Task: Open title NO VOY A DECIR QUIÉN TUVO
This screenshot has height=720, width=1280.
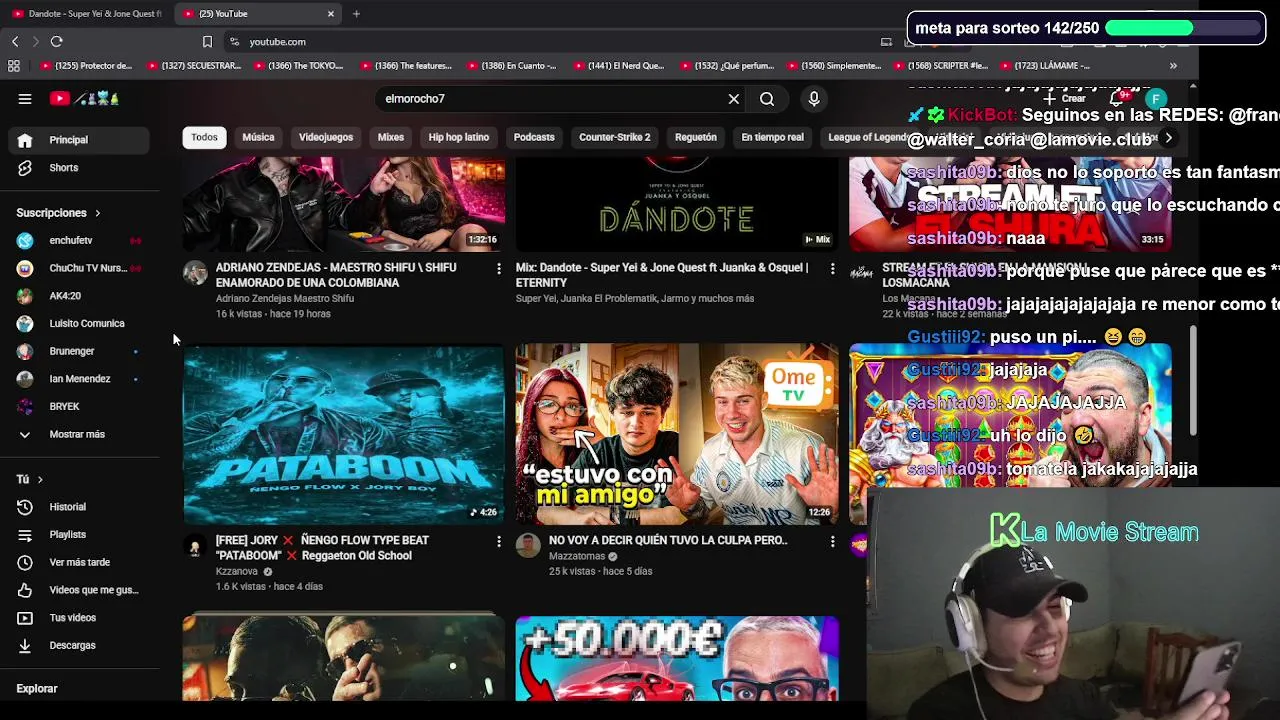Action: [x=668, y=540]
